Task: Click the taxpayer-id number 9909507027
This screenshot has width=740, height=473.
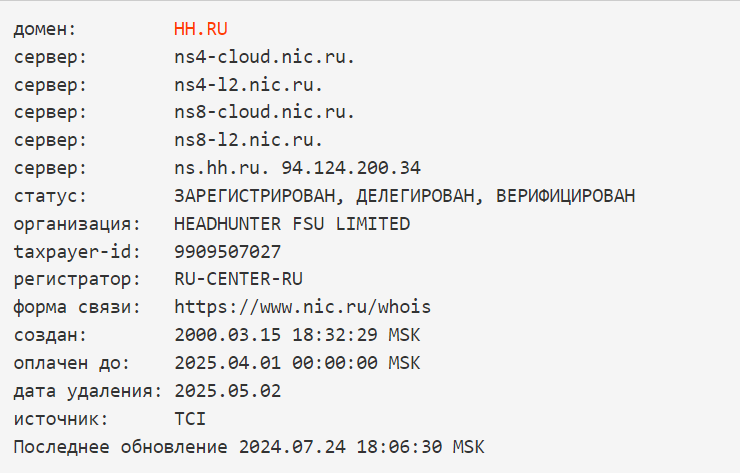Action: pos(227,251)
